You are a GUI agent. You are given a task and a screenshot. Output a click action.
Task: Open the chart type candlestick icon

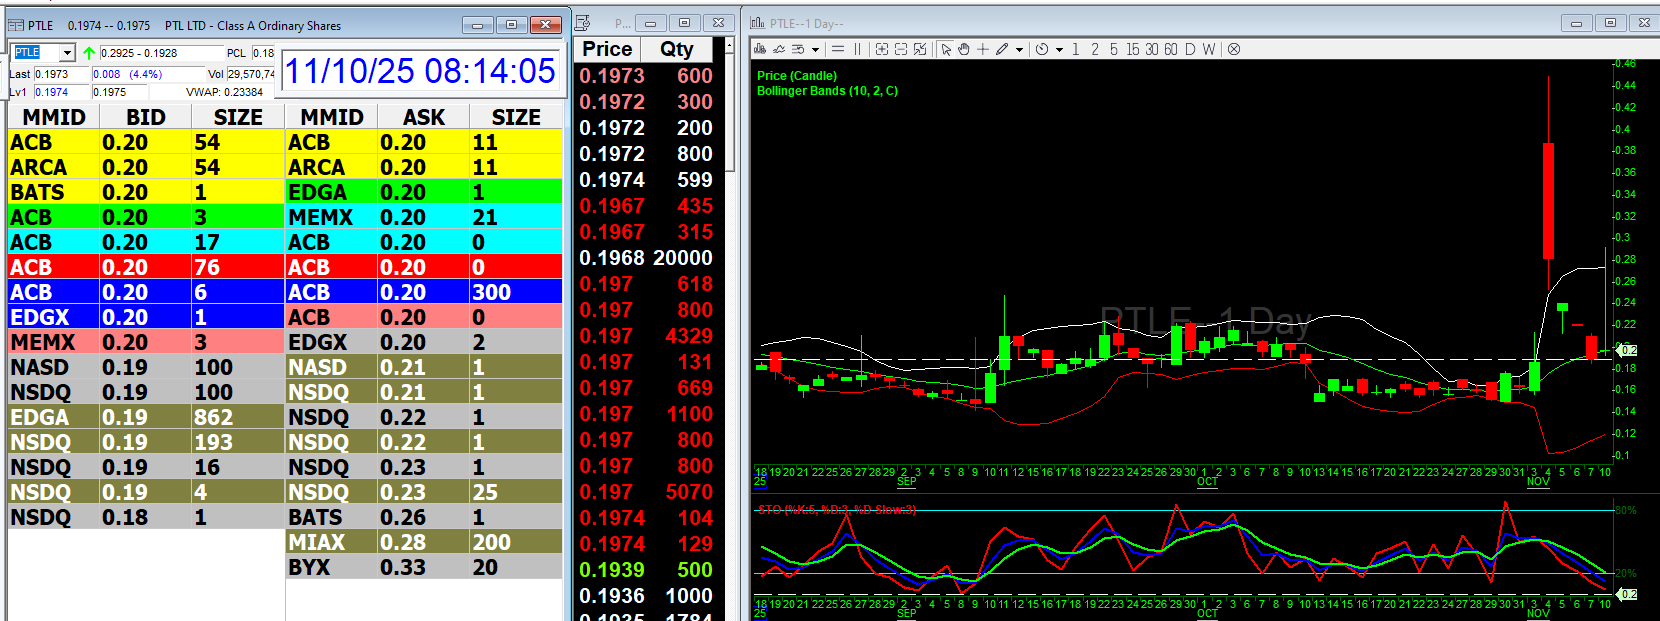tap(760, 49)
